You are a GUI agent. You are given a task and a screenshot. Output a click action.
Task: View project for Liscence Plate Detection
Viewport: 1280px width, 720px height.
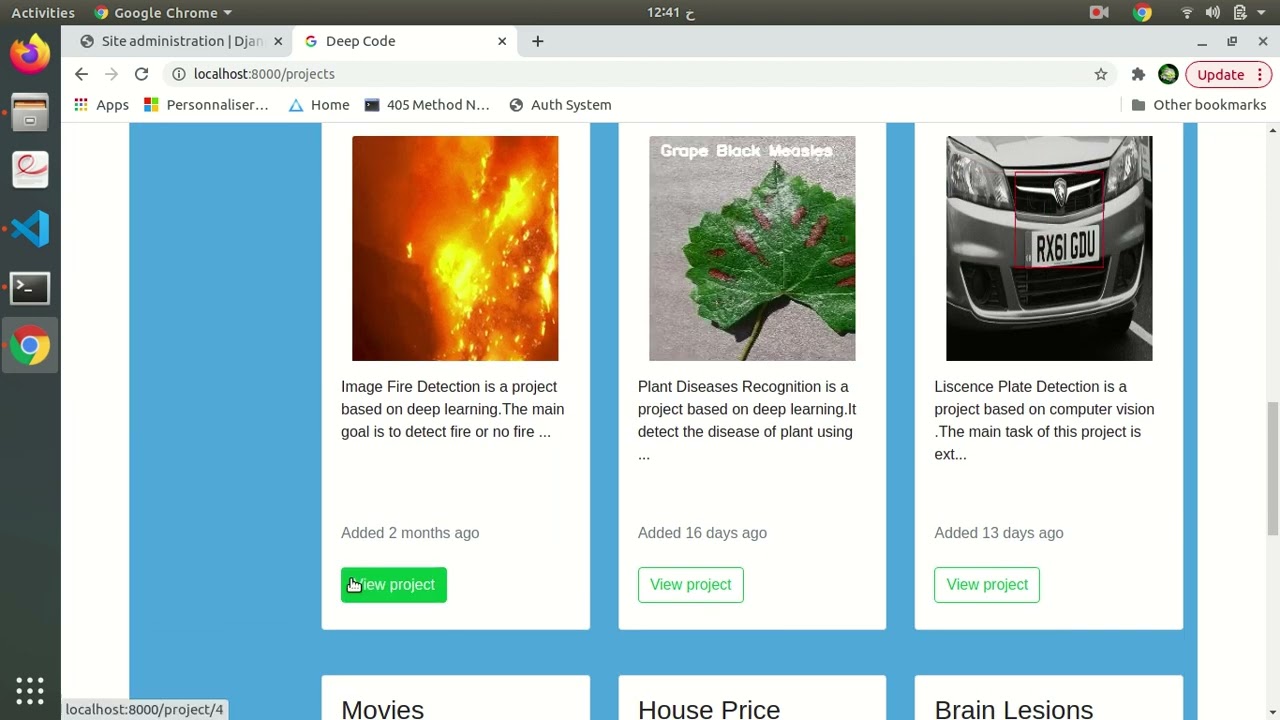click(987, 585)
